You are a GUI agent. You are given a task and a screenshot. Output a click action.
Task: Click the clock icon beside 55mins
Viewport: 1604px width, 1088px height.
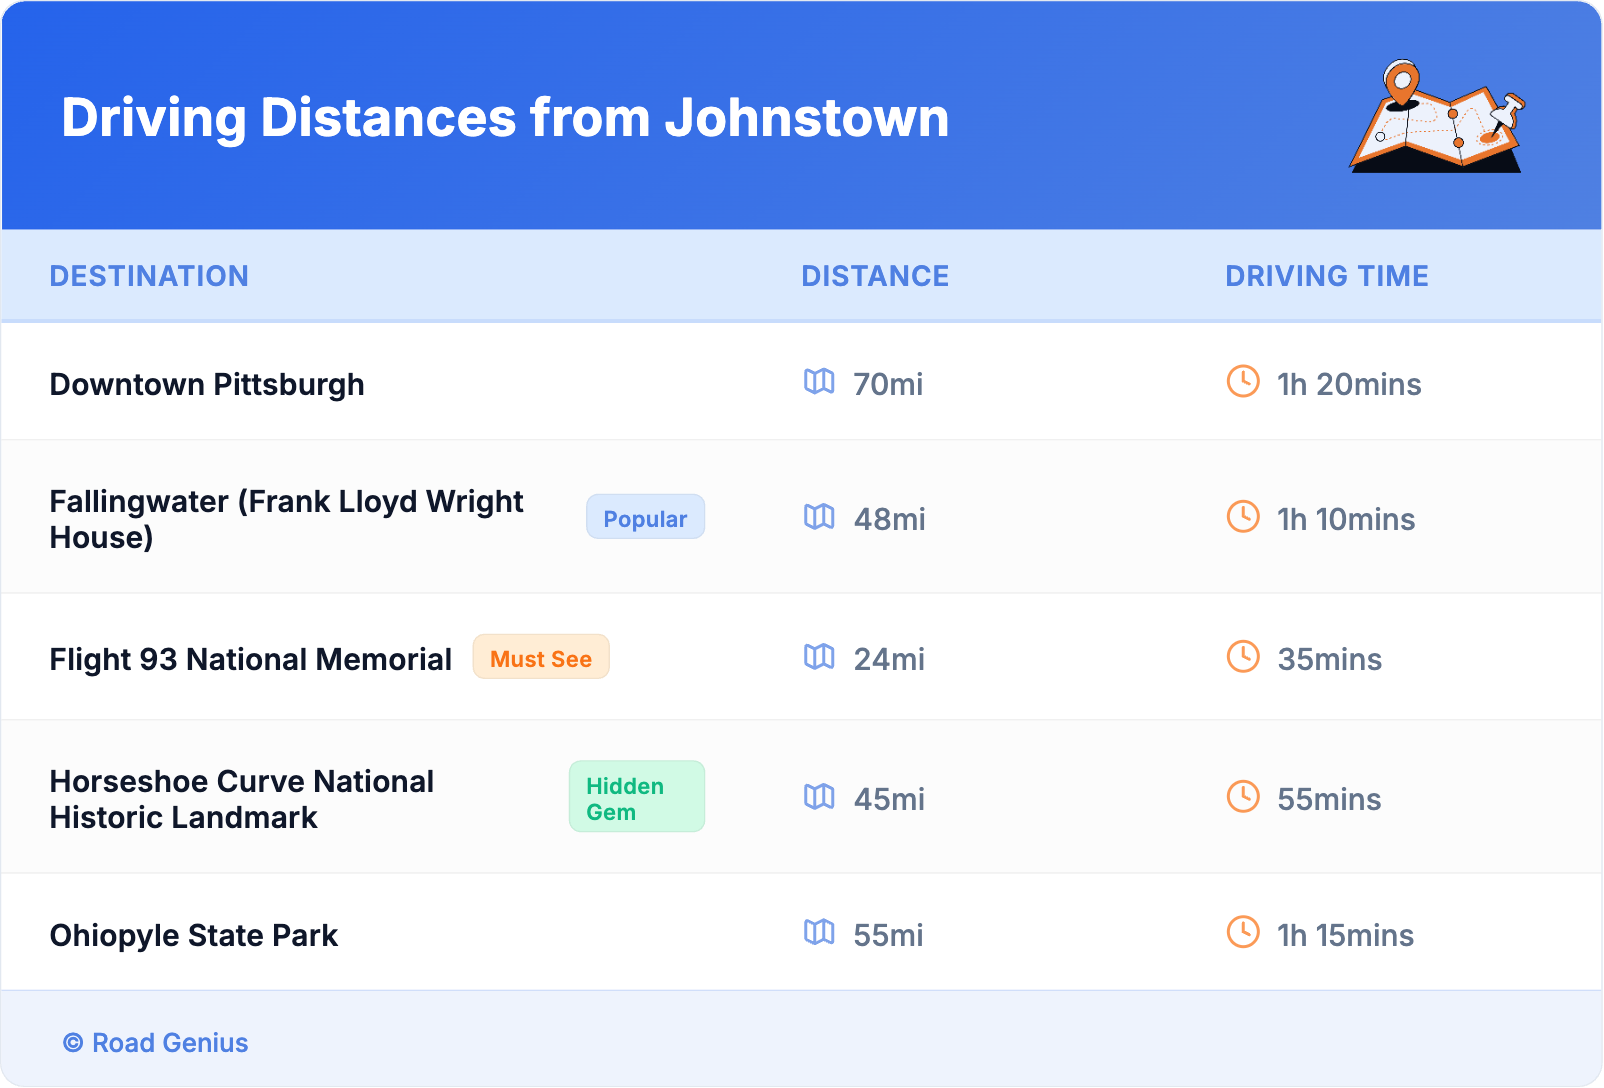pos(1243,797)
